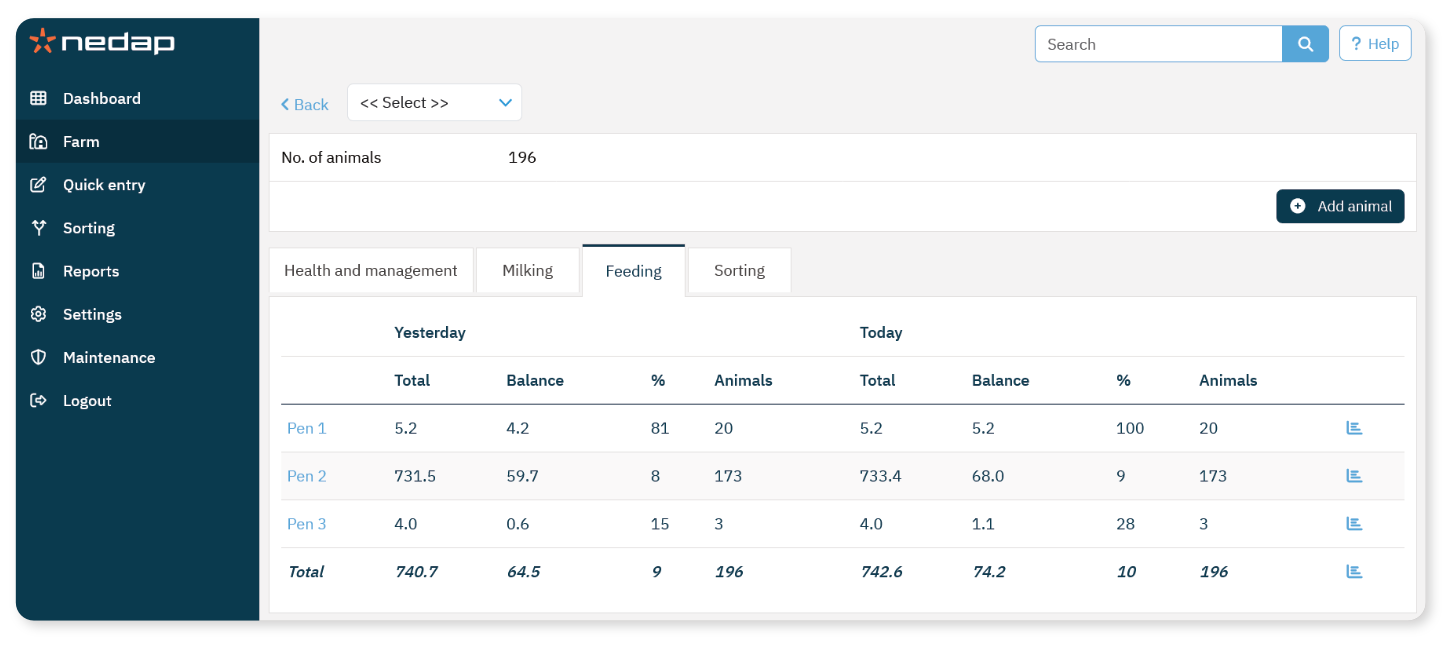1442x648 pixels.
Task: Open the Pen 2 link
Action: point(307,476)
